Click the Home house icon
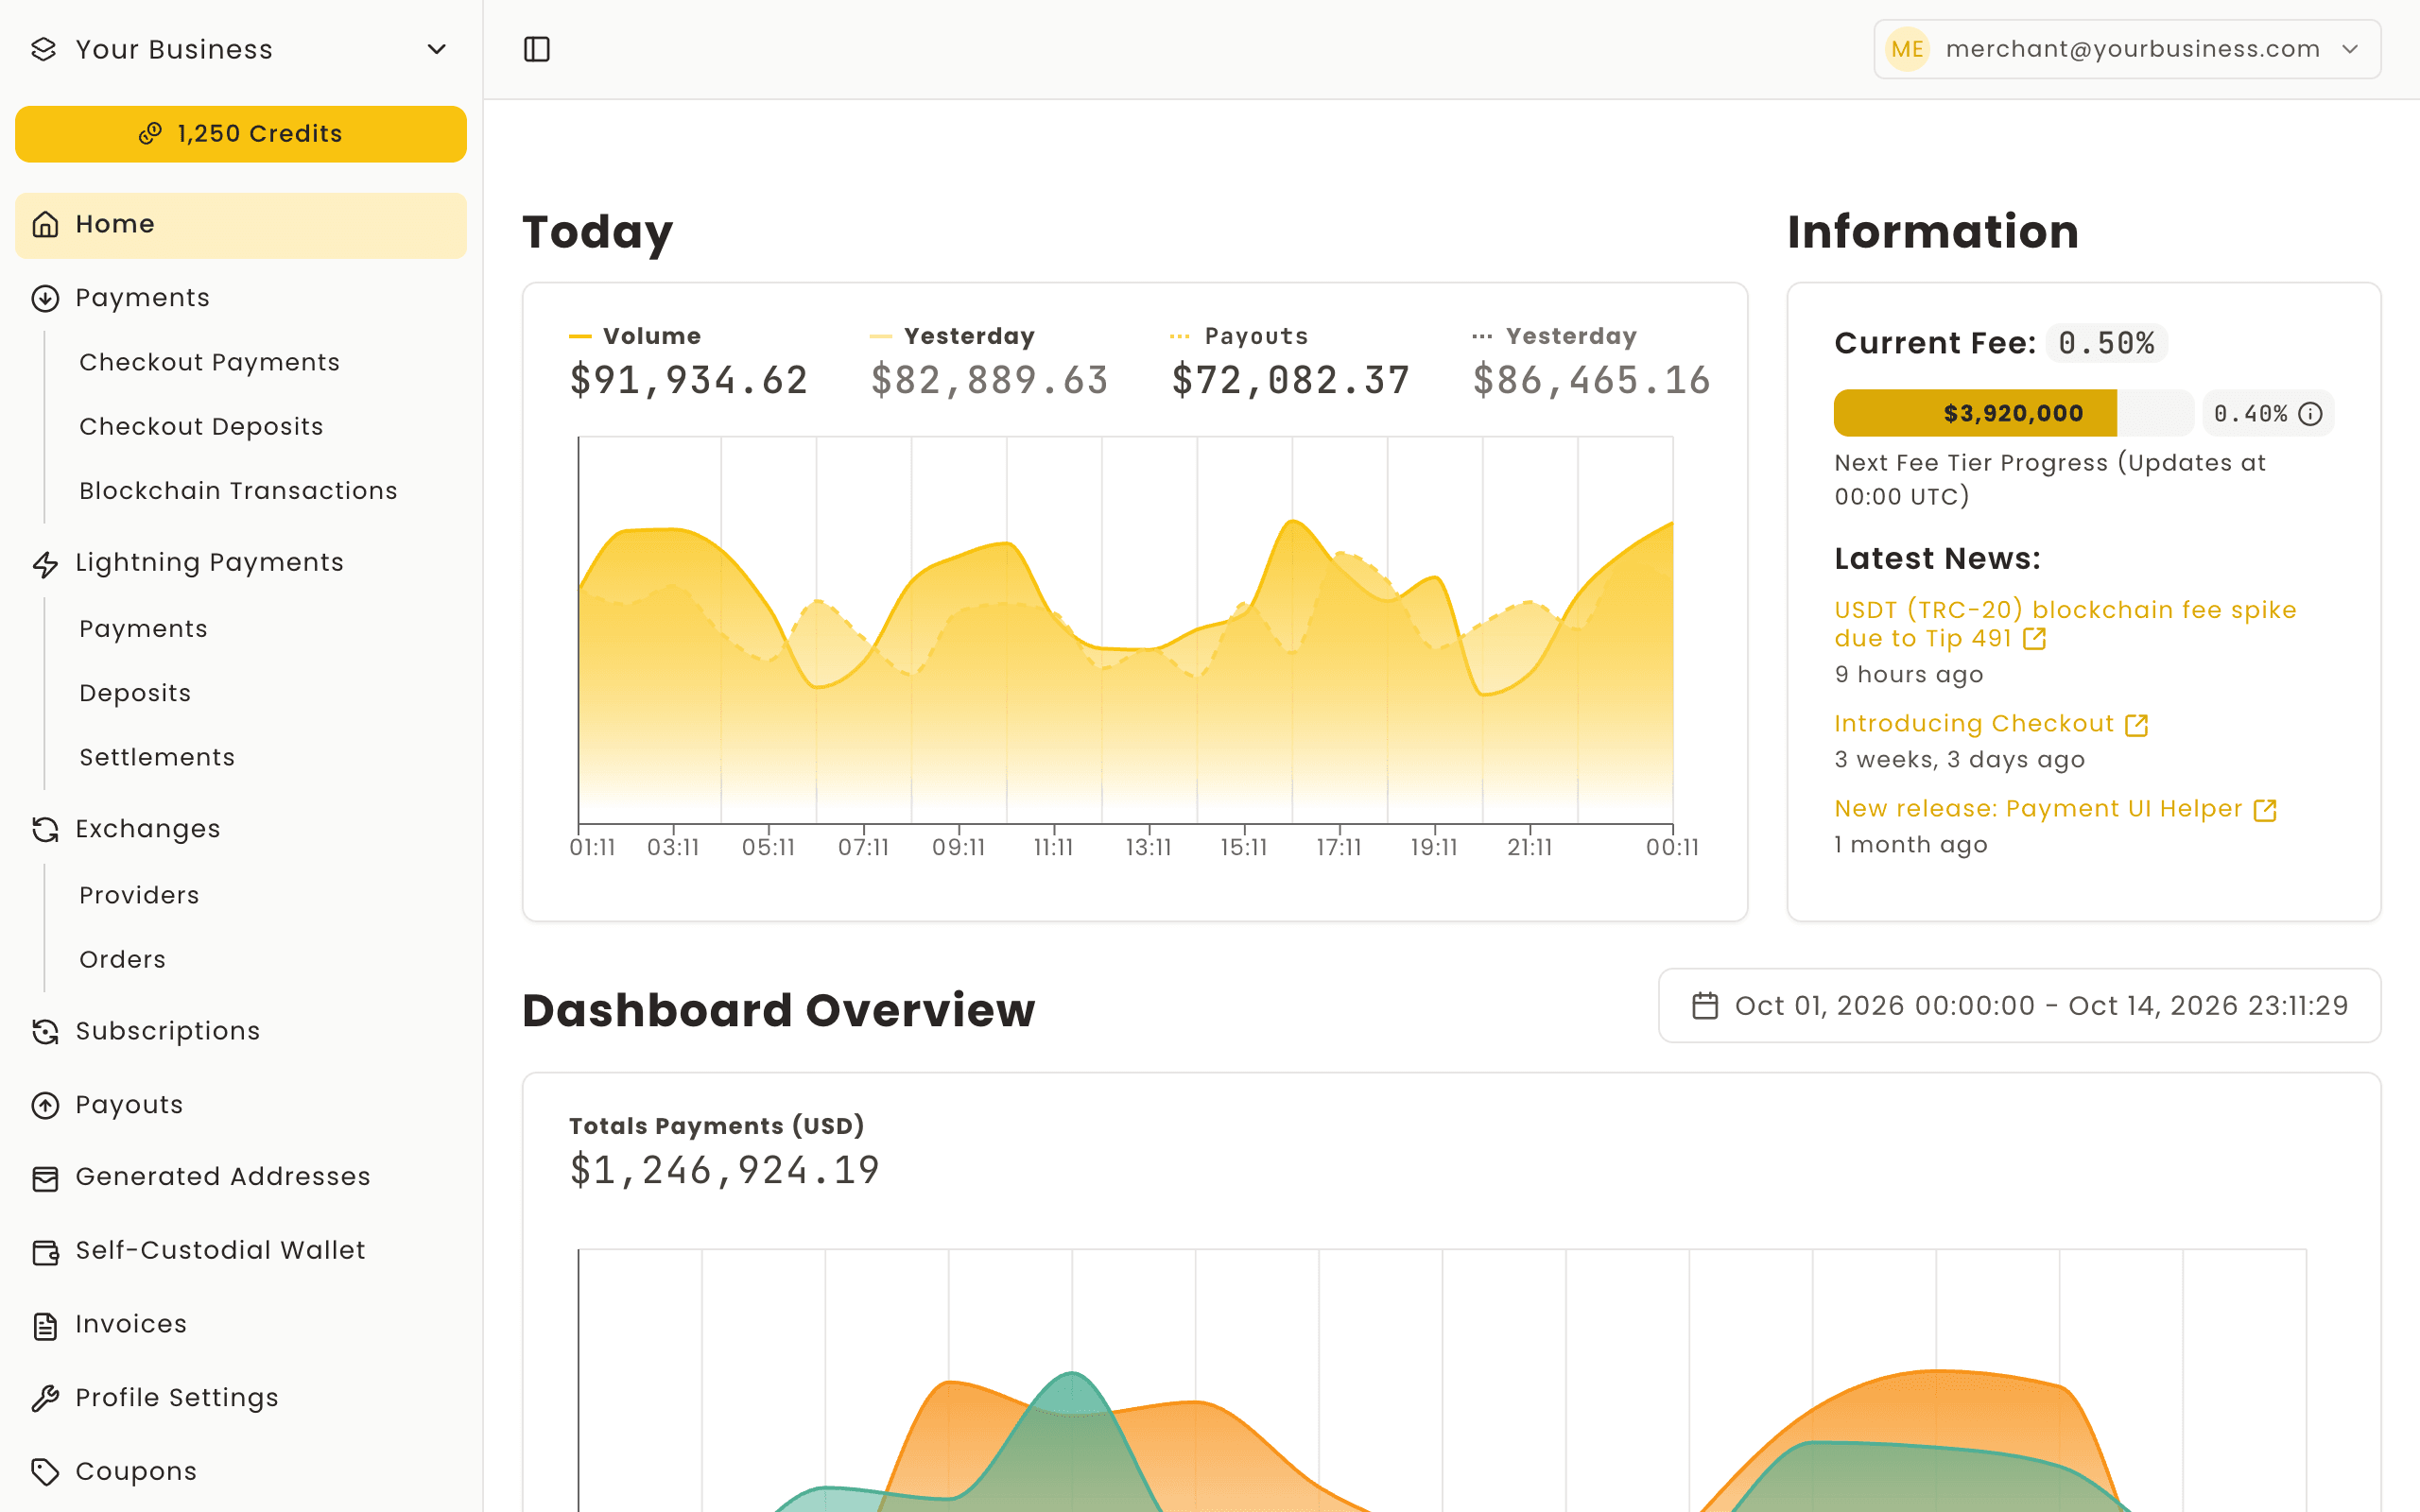 point(45,224)
